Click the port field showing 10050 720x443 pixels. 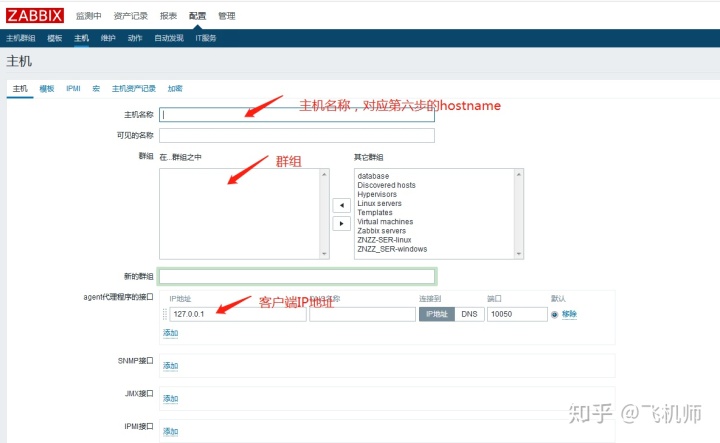[517, 314]
